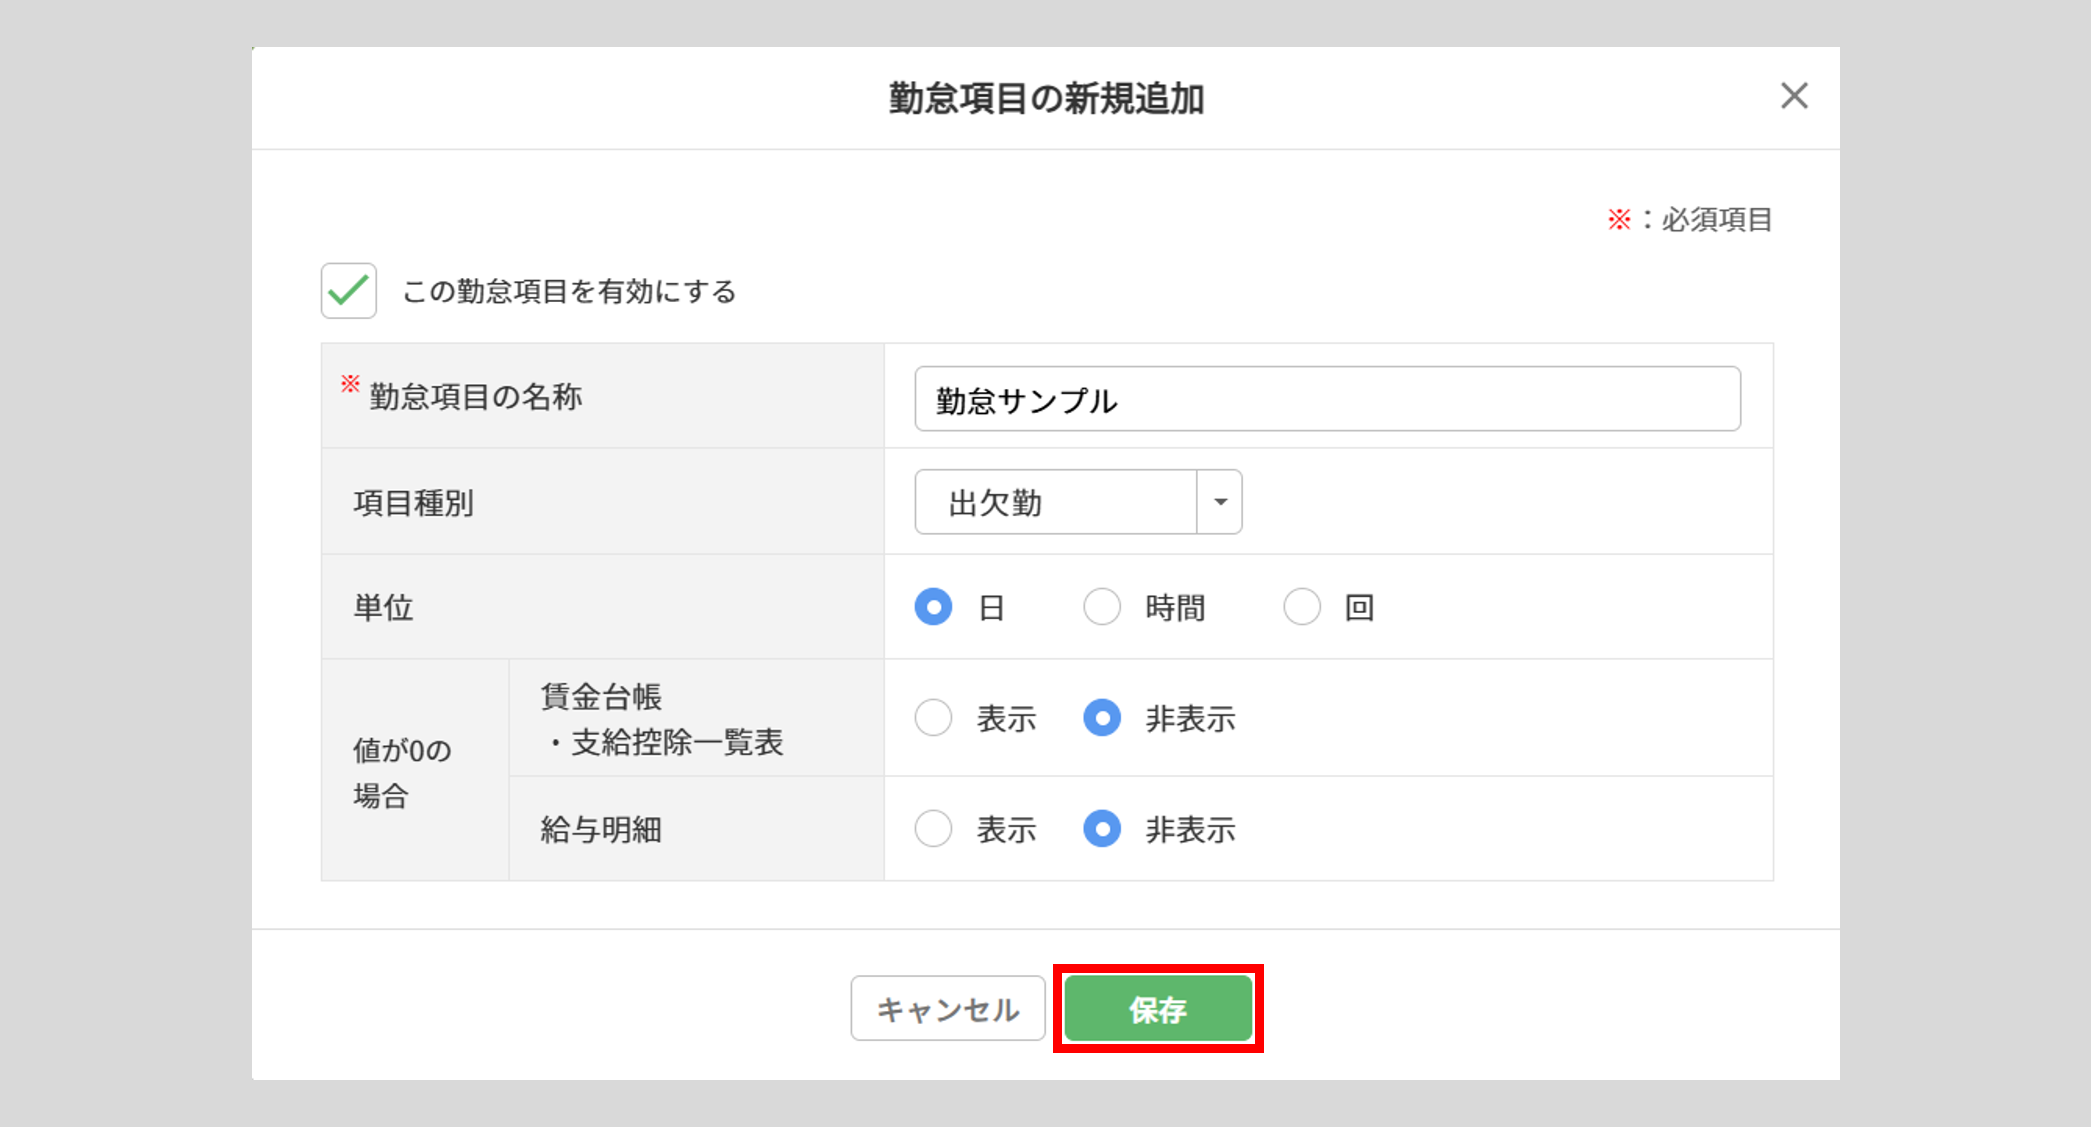Choose 表示 for 給与明細
Image resolution: width=2091 pixels, height=1127 pixels.
point(934,829)
